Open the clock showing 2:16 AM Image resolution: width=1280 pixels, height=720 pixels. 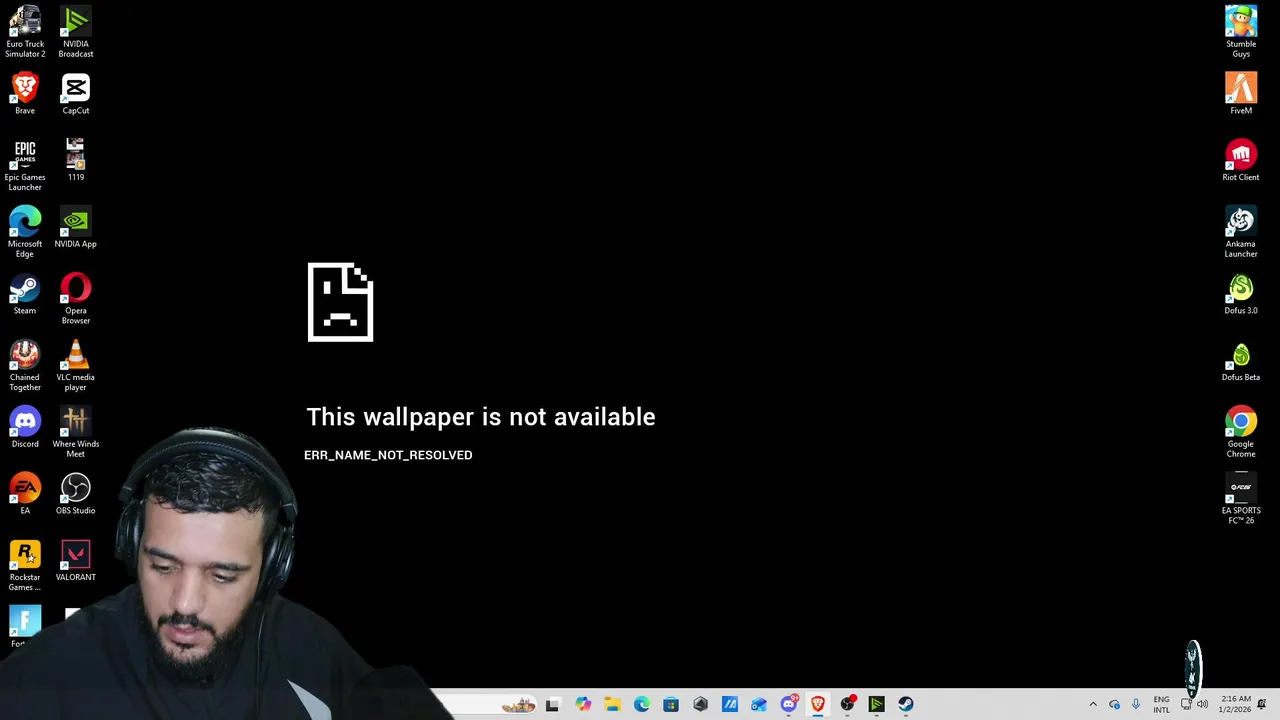pos(1236,704)
